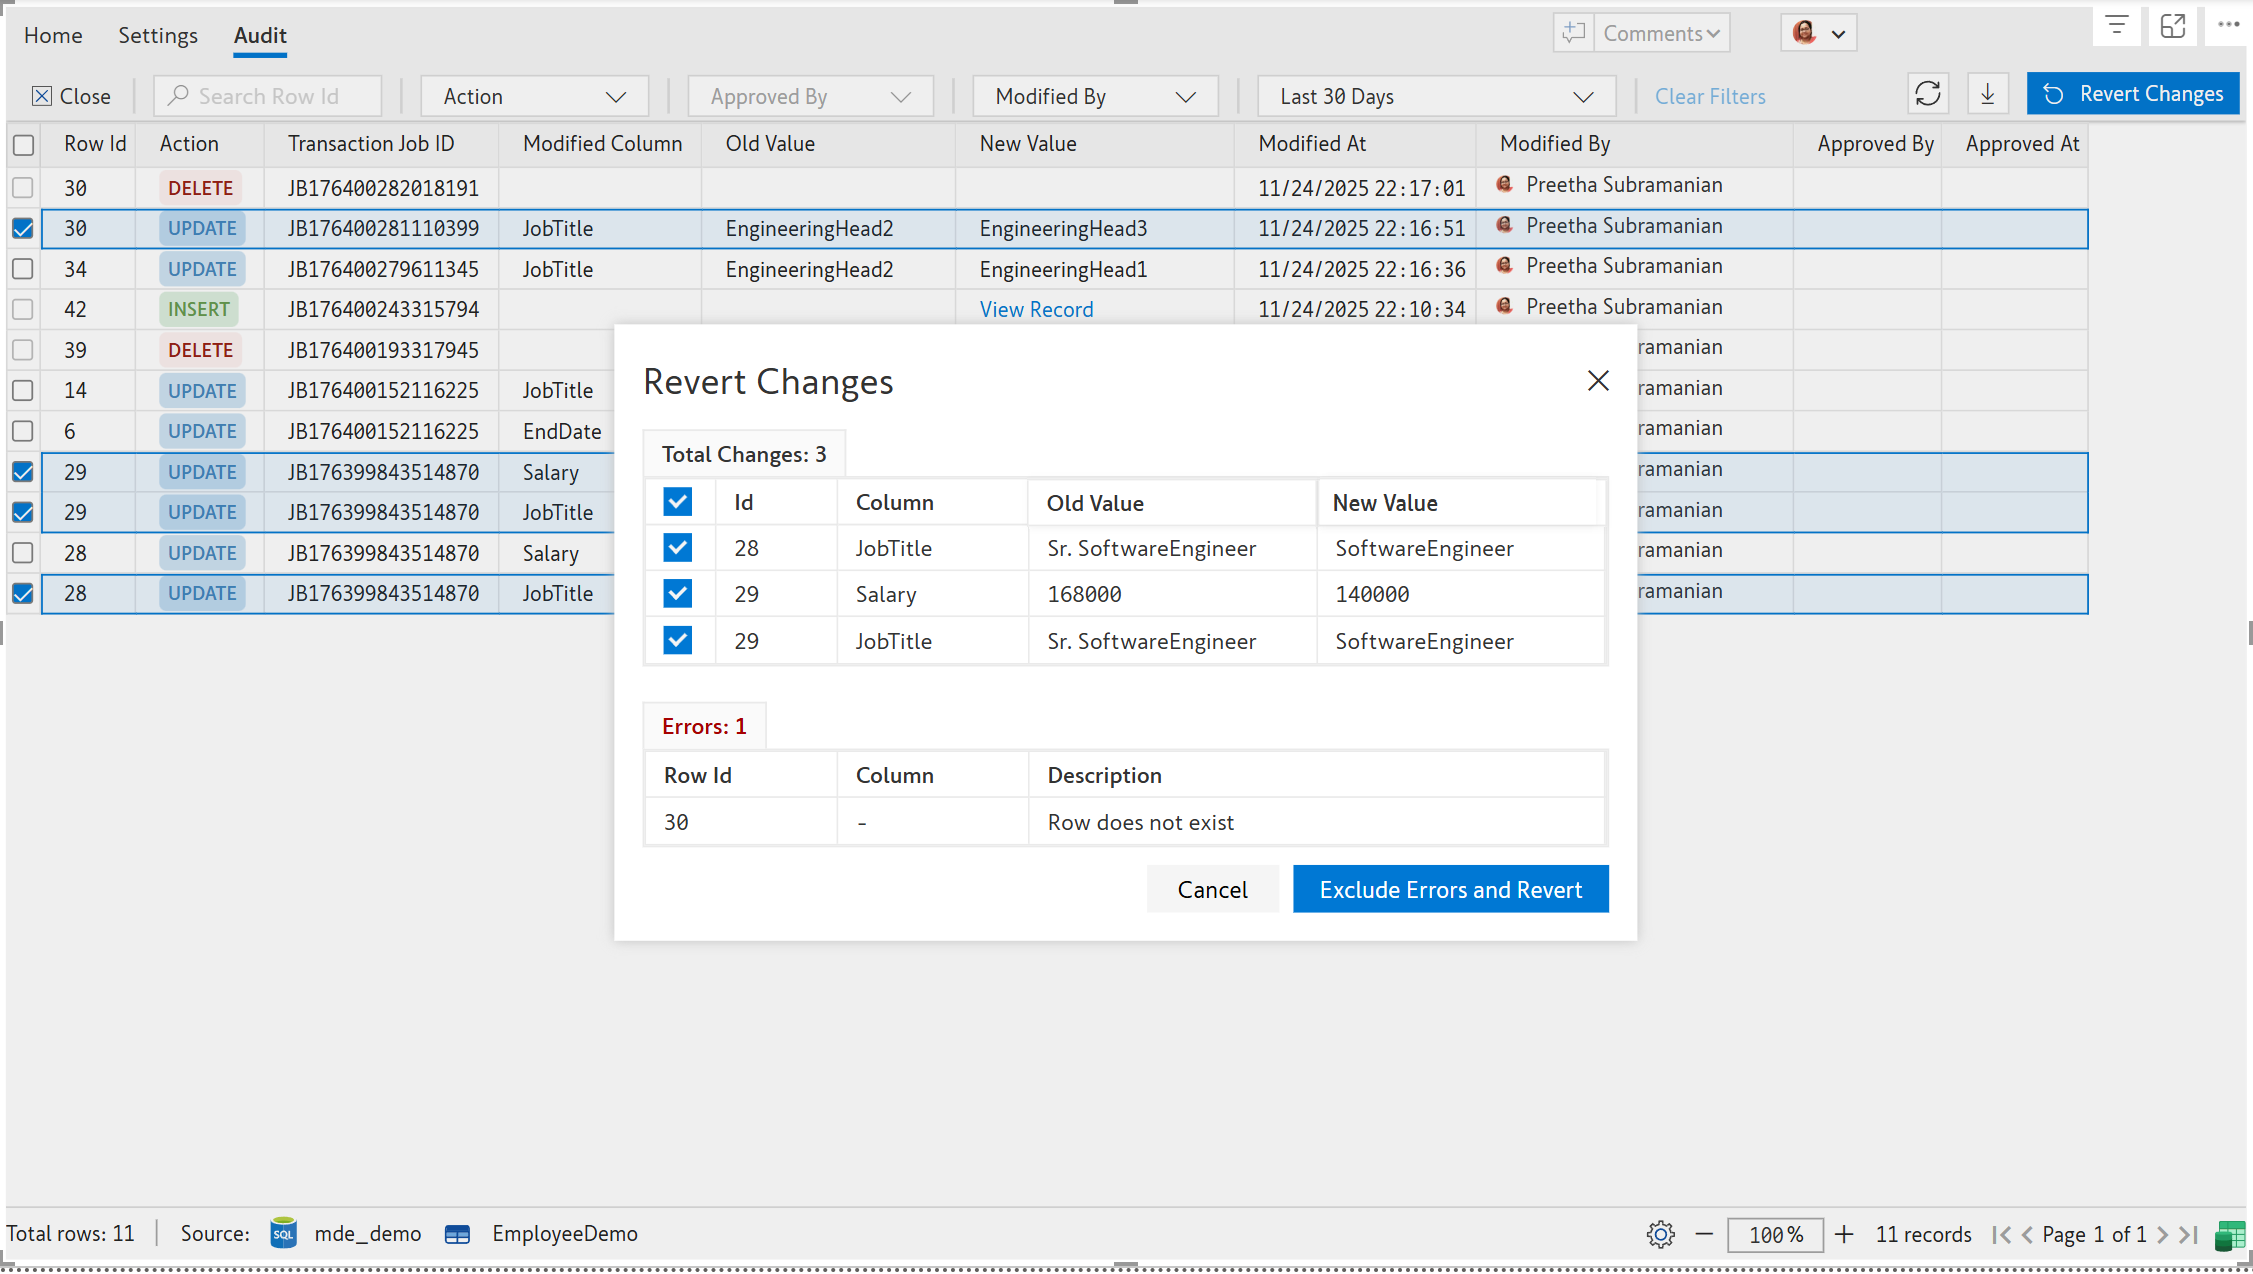The width and height of the screenshot is (2253, 1274).
Task: Toggle the select-all checkbox in dialog header
Action: tap(677, 502)
